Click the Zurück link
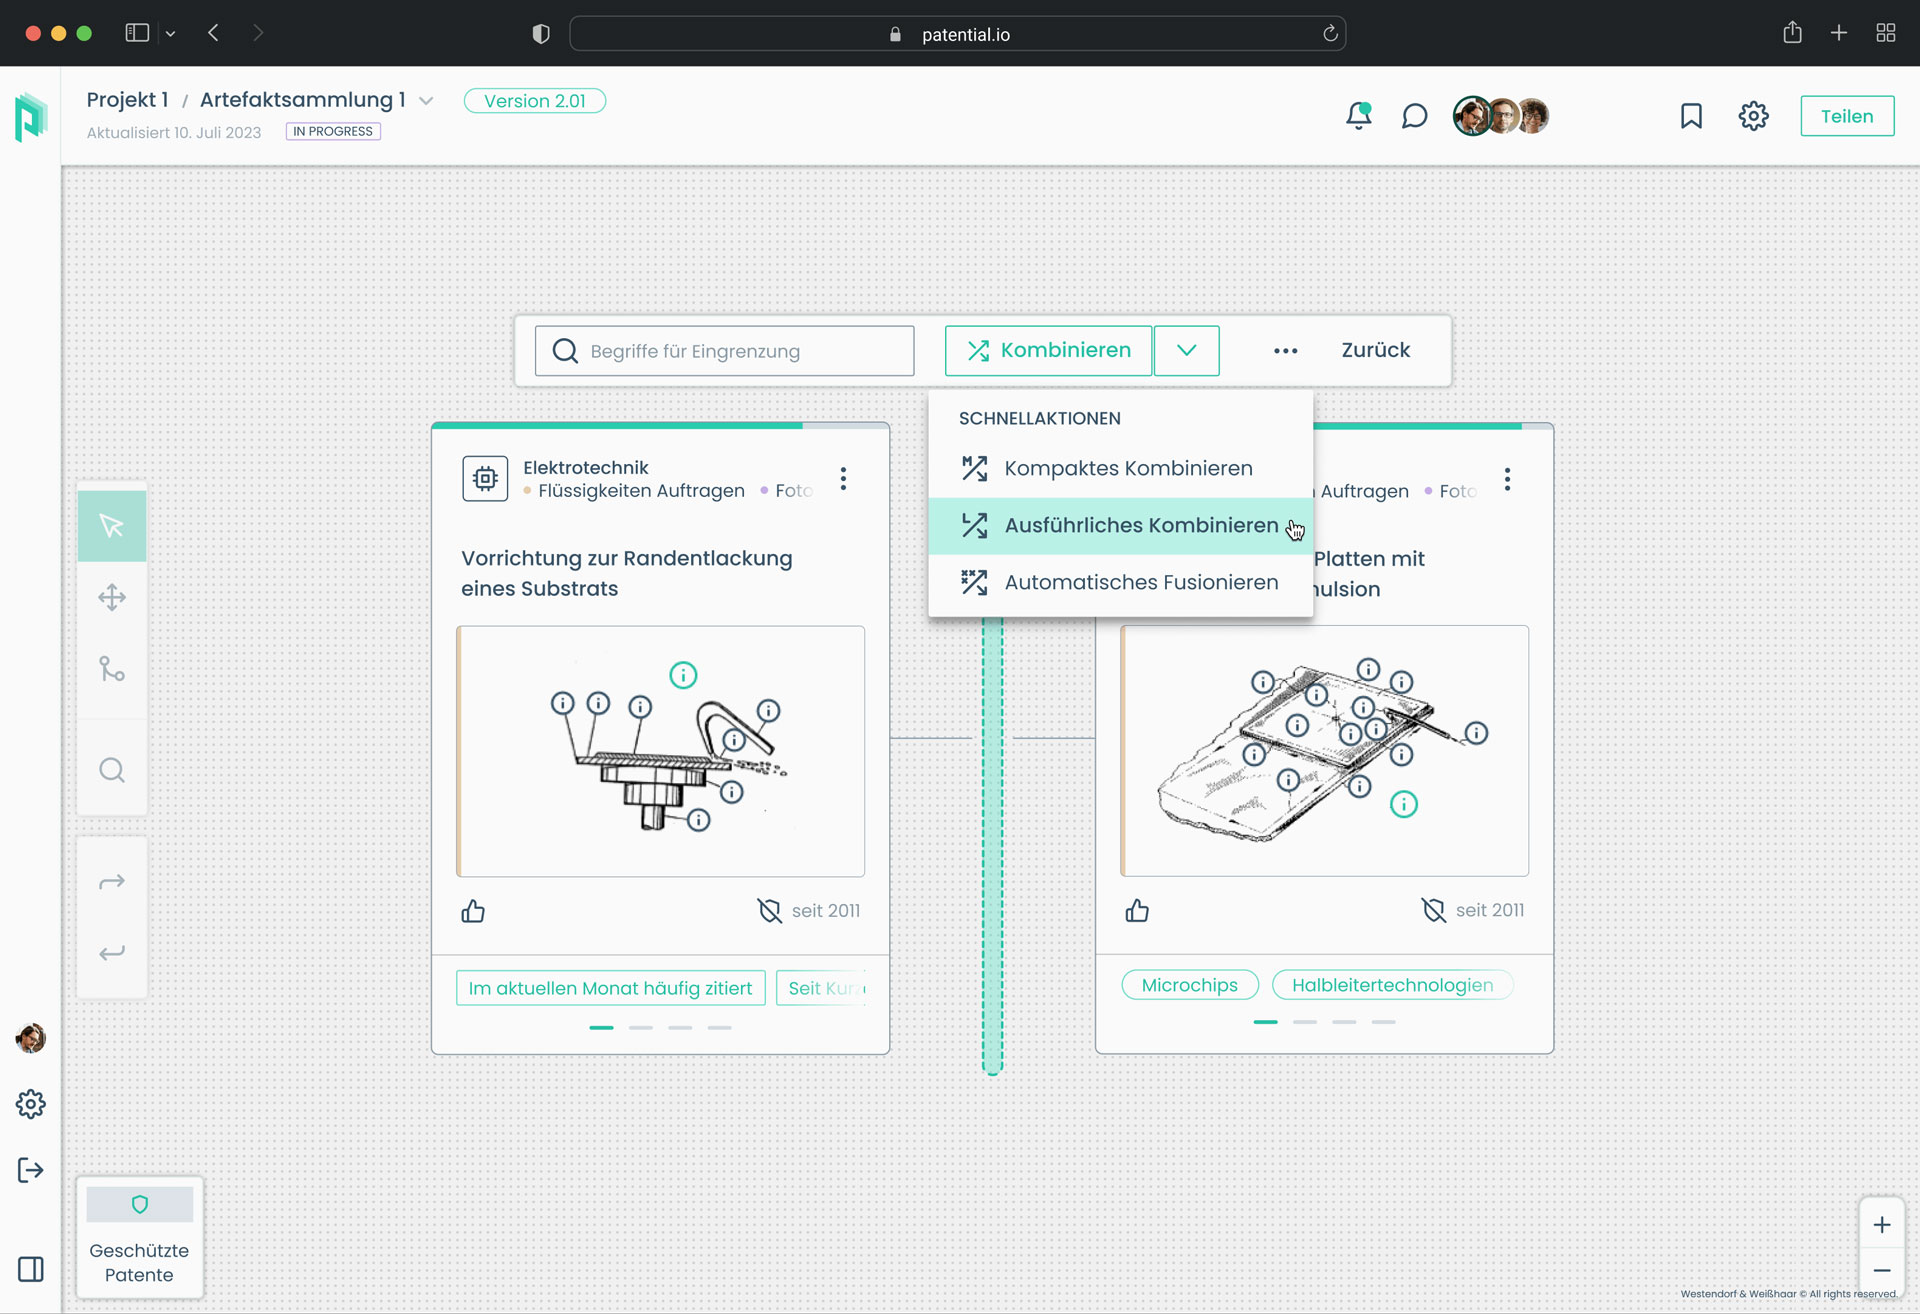 (1375, 350)
